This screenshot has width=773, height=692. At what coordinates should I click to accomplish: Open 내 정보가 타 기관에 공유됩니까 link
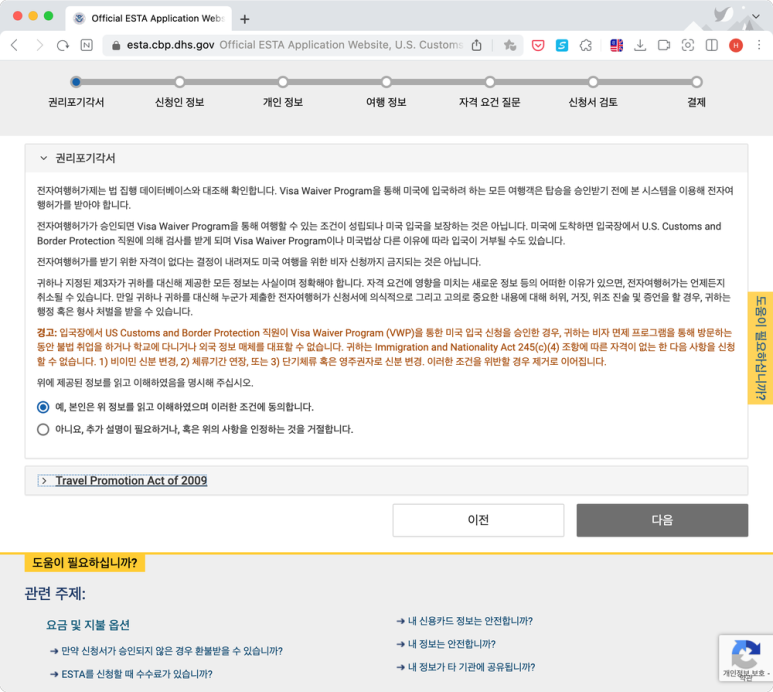pyautogui.click(x=466, y=667)
